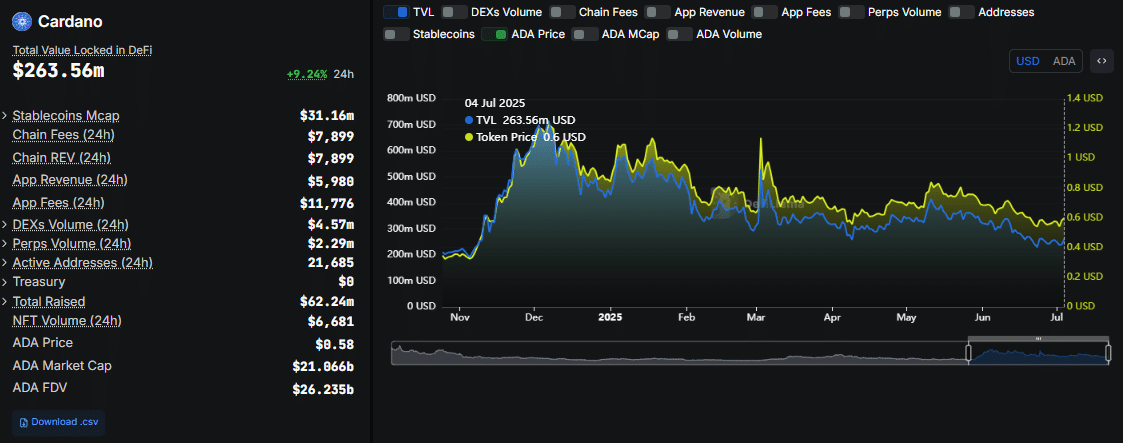Click the selected range in timeline slider

point(1038,354)
